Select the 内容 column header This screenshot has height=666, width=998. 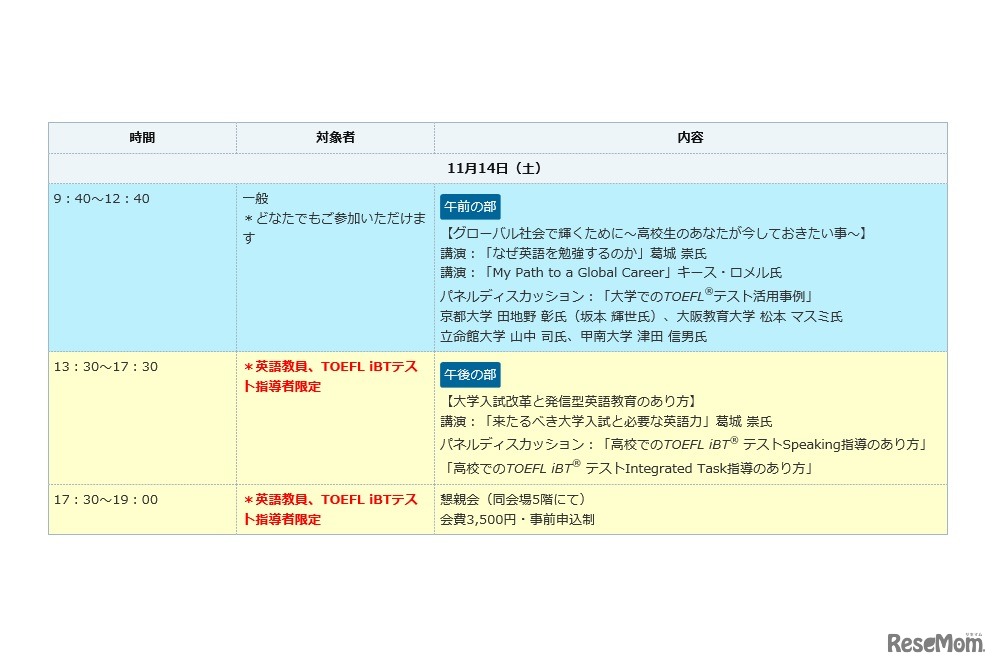[x=689, y=137]
